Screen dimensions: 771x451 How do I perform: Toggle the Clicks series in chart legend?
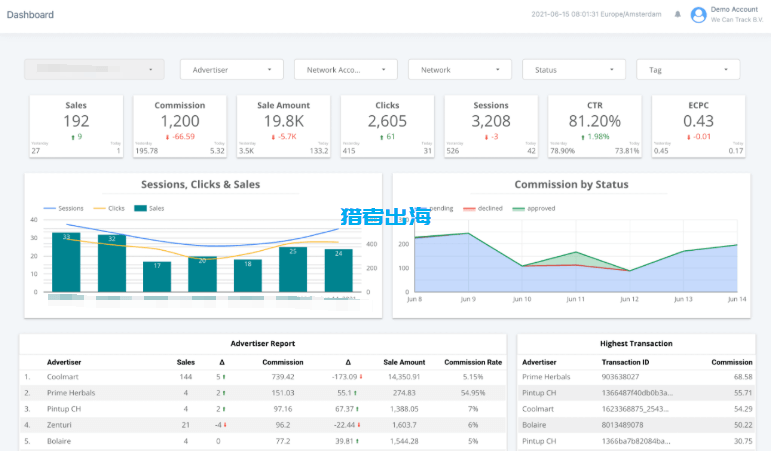pos(110,208)
